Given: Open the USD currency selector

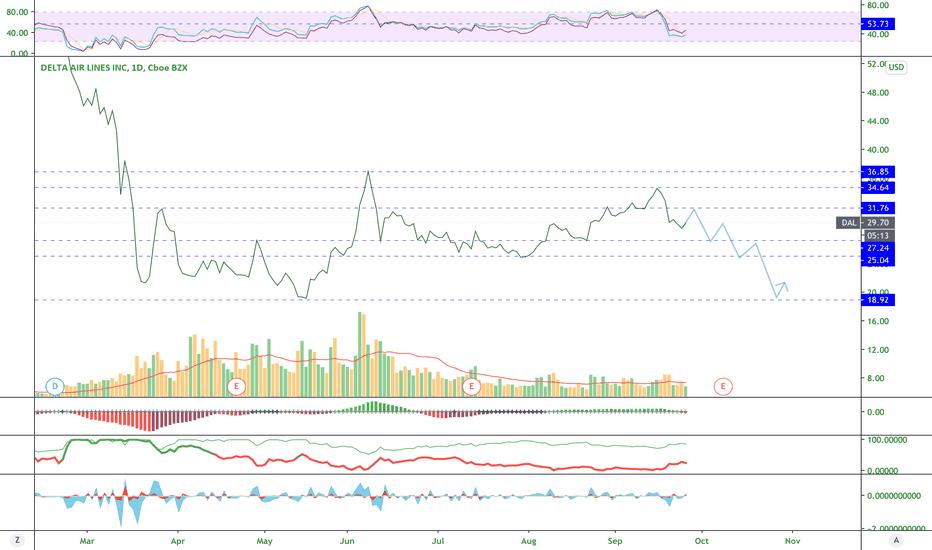Looking at the screenshot, I should 896,67.
